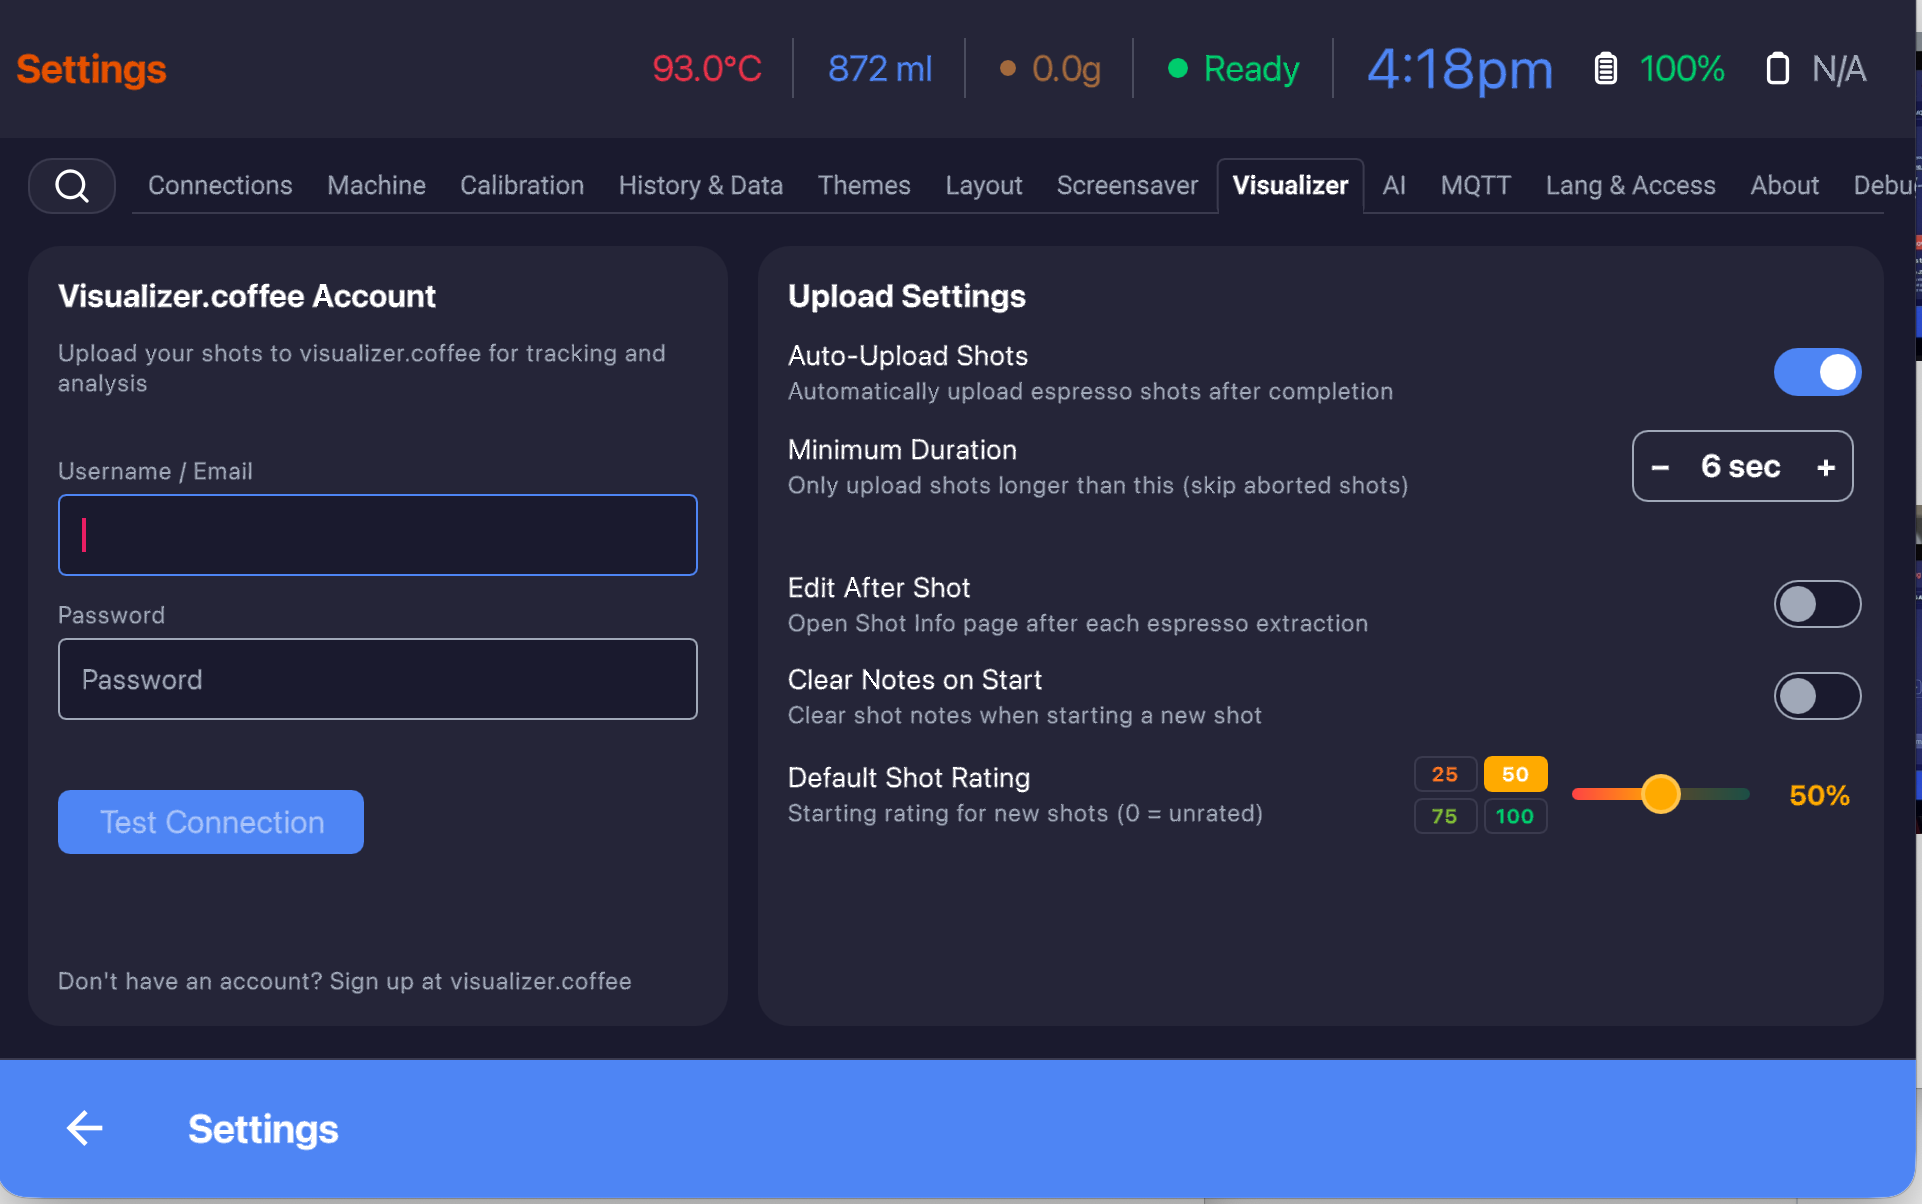Open Lang & Access tab
Viewport: 1922px width, 1204px height.
click(x=1630, y=186)
